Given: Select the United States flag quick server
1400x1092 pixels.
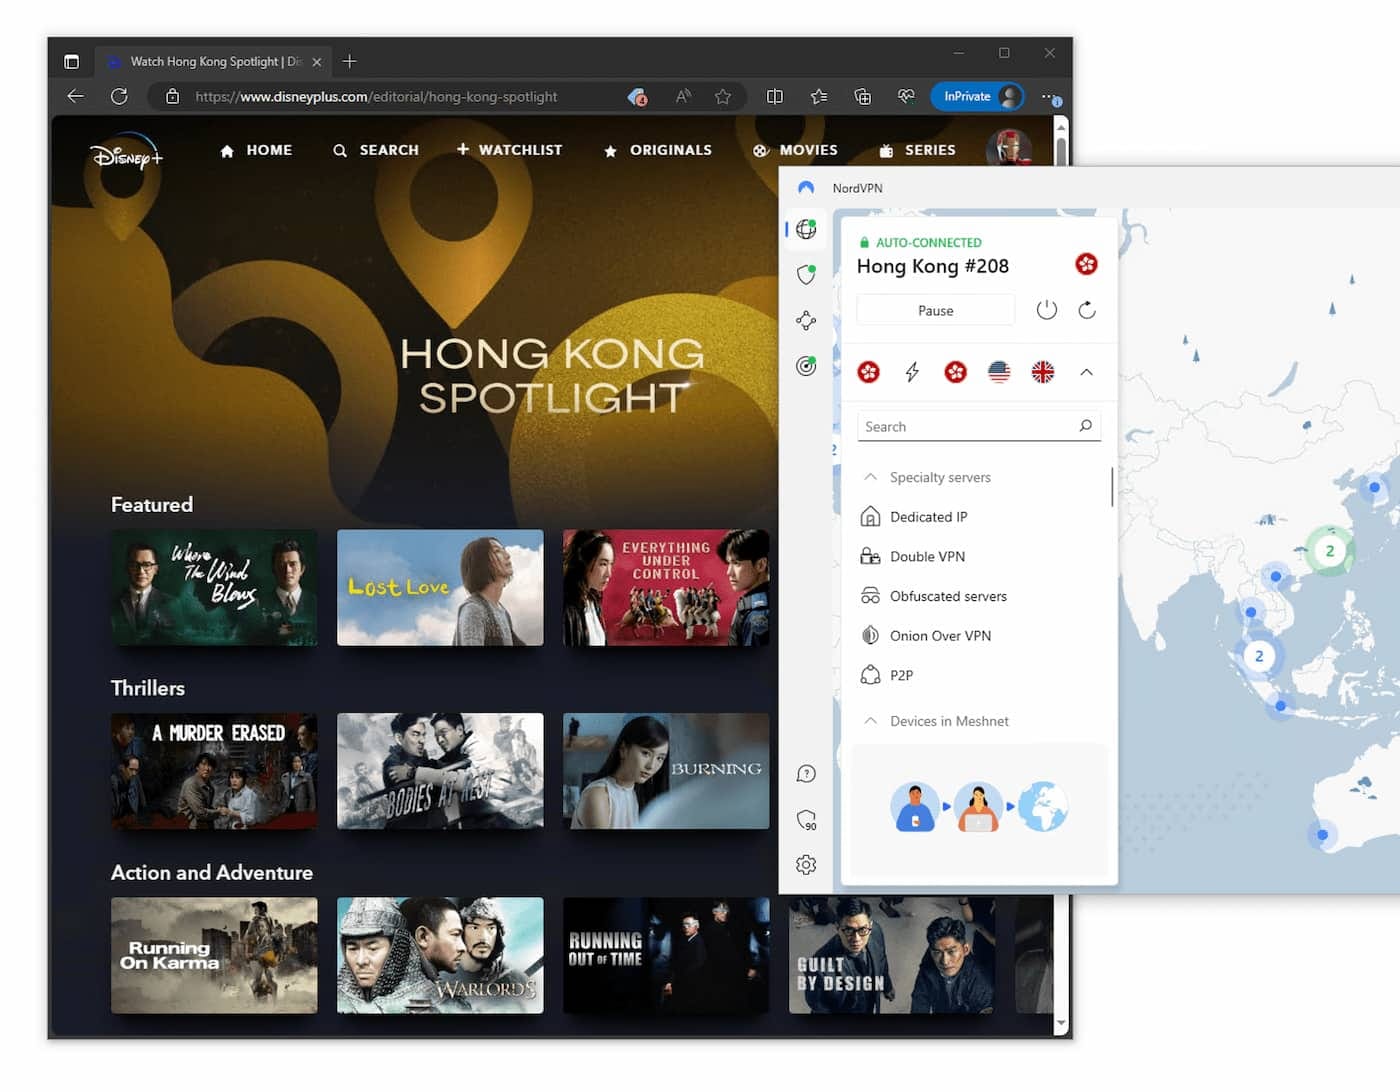Looking at the screenshot, I should [x=999, y=372].
